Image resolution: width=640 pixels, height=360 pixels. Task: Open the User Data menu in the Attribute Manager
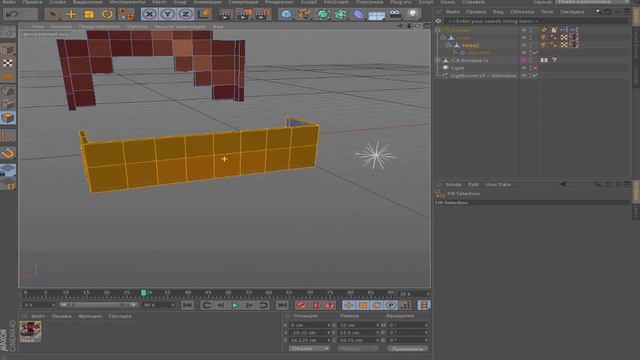click(498, 184)
